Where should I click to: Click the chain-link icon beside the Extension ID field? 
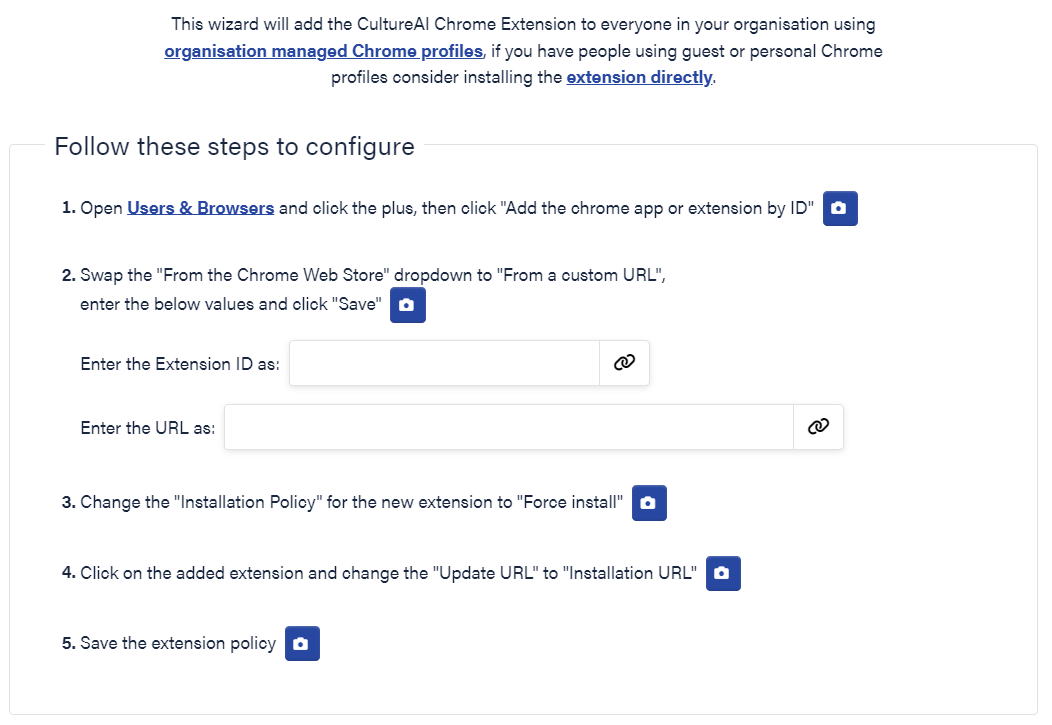pos(624,363)
